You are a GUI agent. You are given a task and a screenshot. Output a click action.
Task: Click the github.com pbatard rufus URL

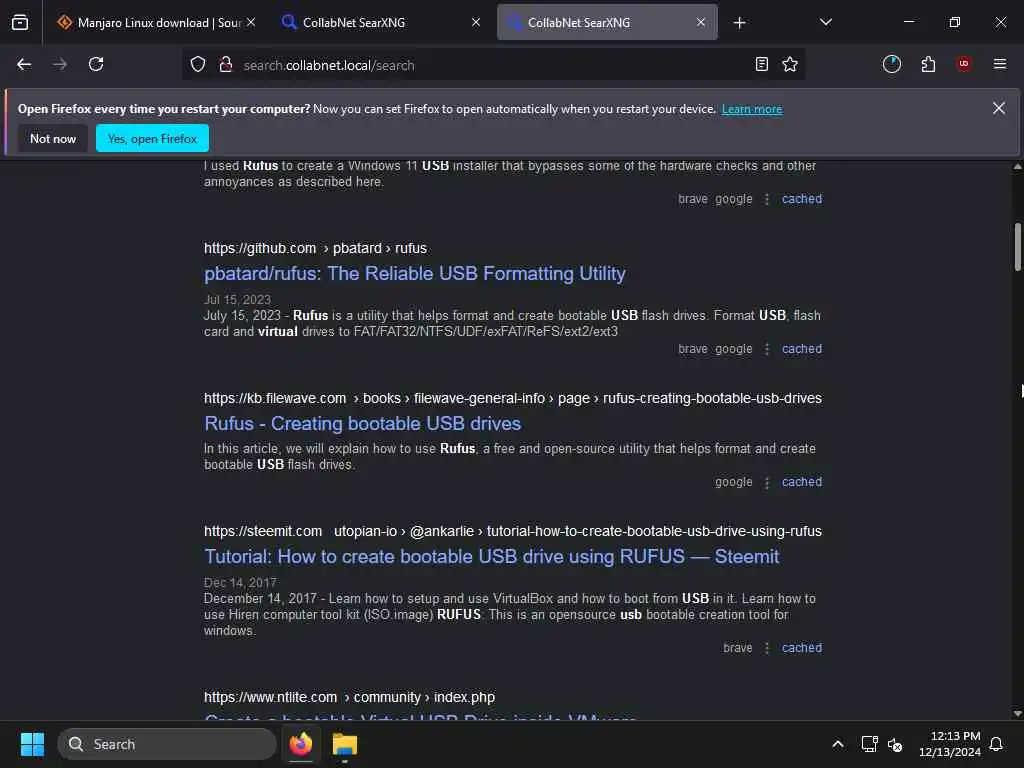coord(315,248)
